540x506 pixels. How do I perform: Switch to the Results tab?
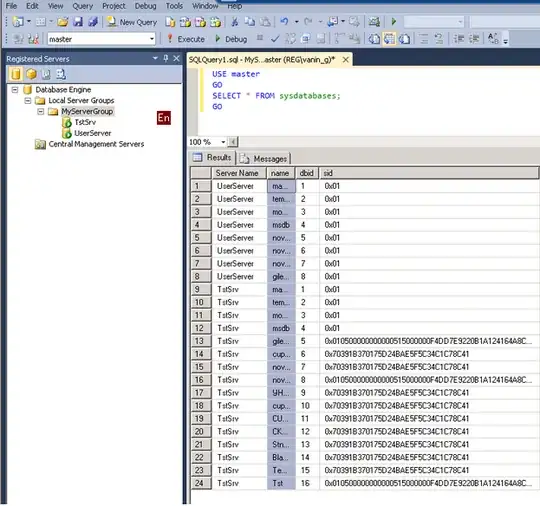coord(213,158)
